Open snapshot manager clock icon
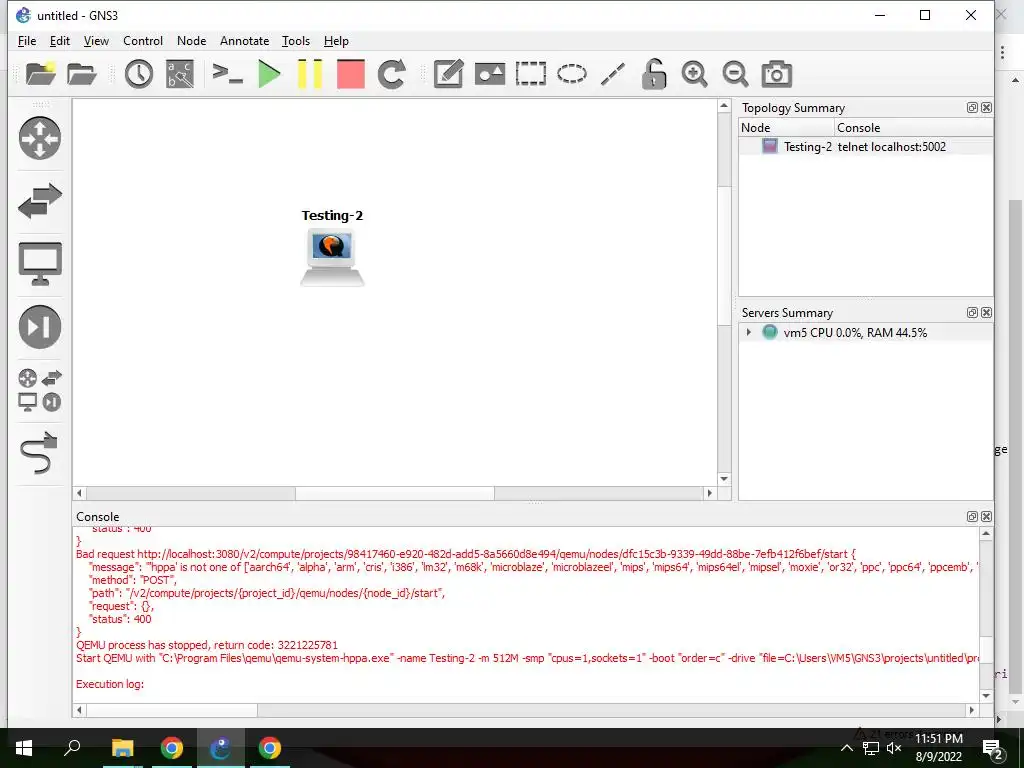1024x768 pixels. (x=138, y=74)
